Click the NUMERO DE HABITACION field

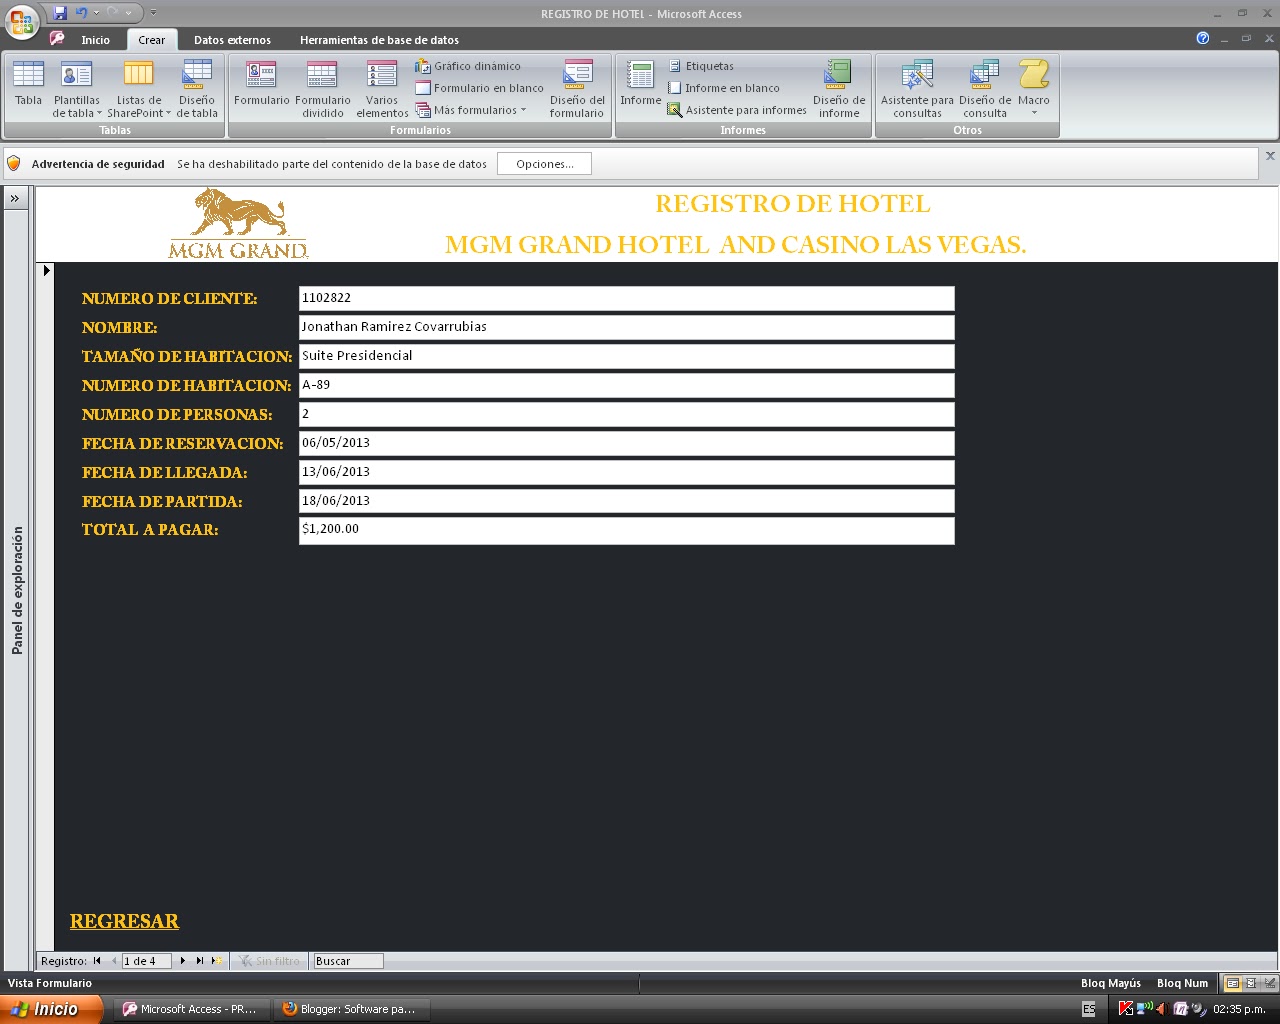(x=626, y=385)
